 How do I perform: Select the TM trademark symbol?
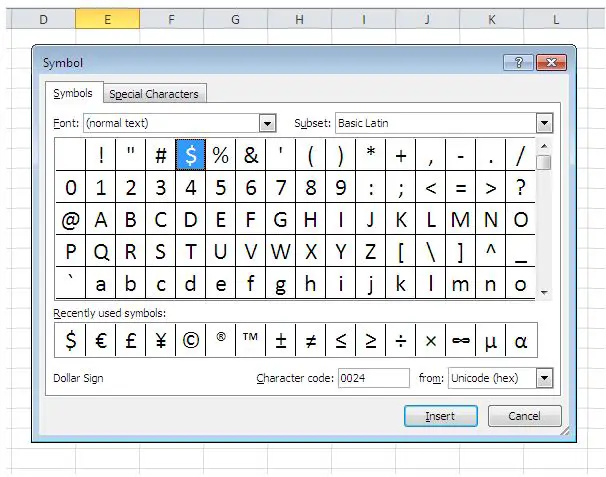[250, 340]
